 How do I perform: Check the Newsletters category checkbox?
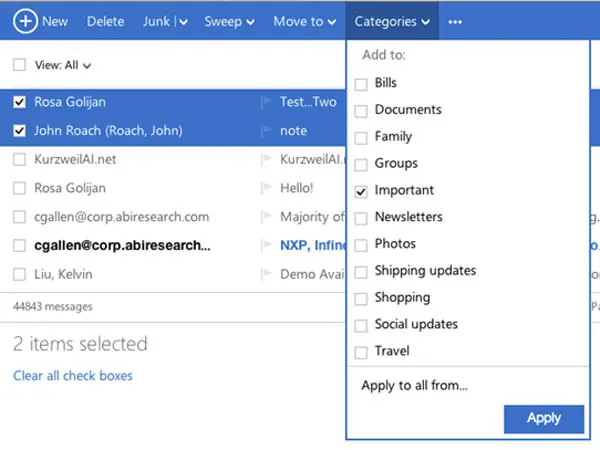361,218
